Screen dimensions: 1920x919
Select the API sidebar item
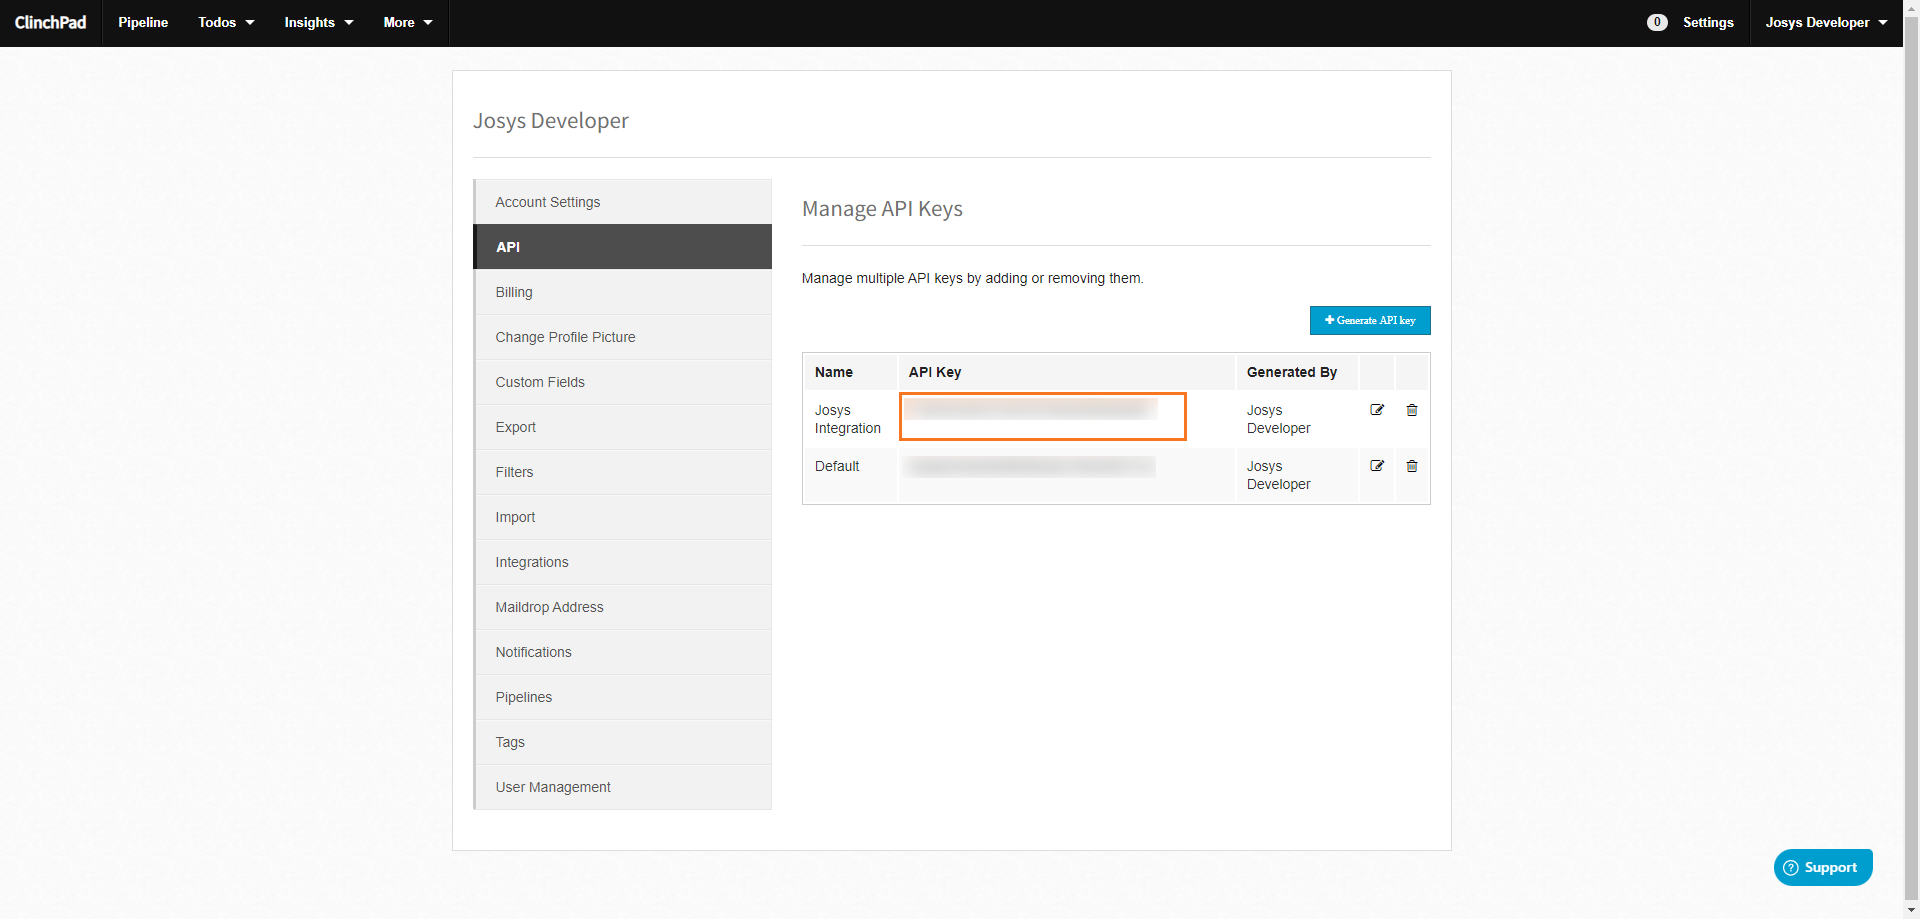(623, 247)
